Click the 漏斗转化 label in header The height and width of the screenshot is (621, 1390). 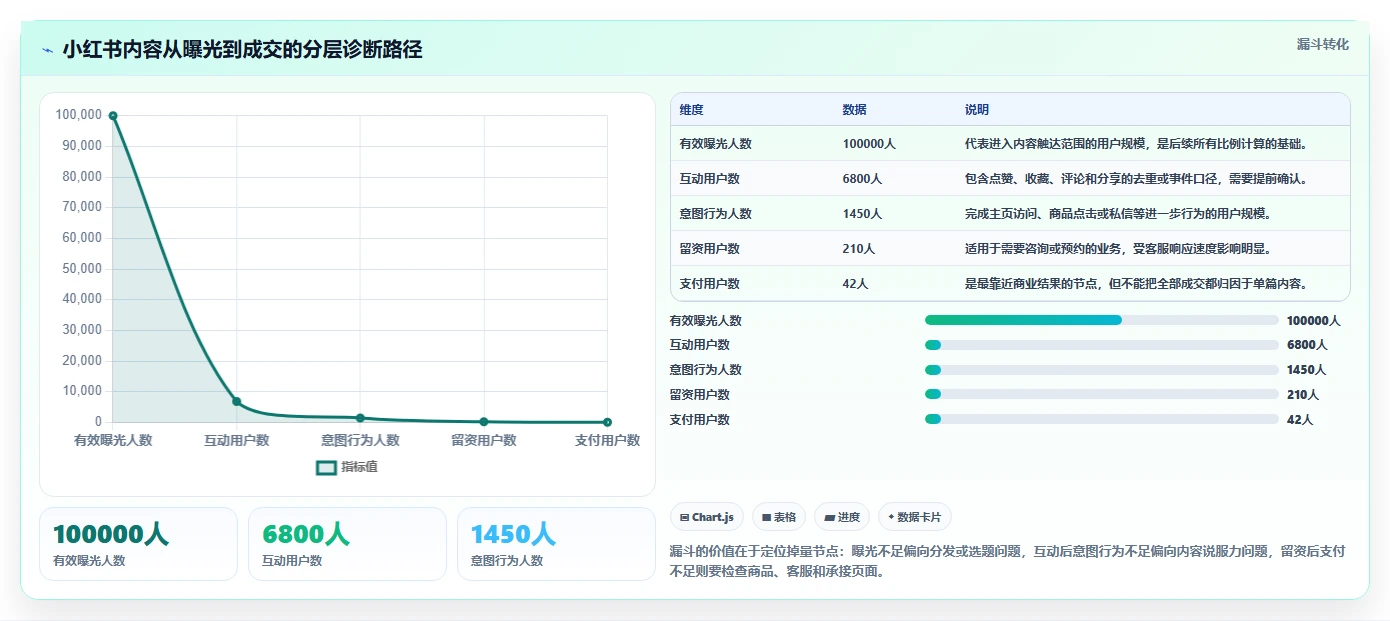click(1322, 45)
